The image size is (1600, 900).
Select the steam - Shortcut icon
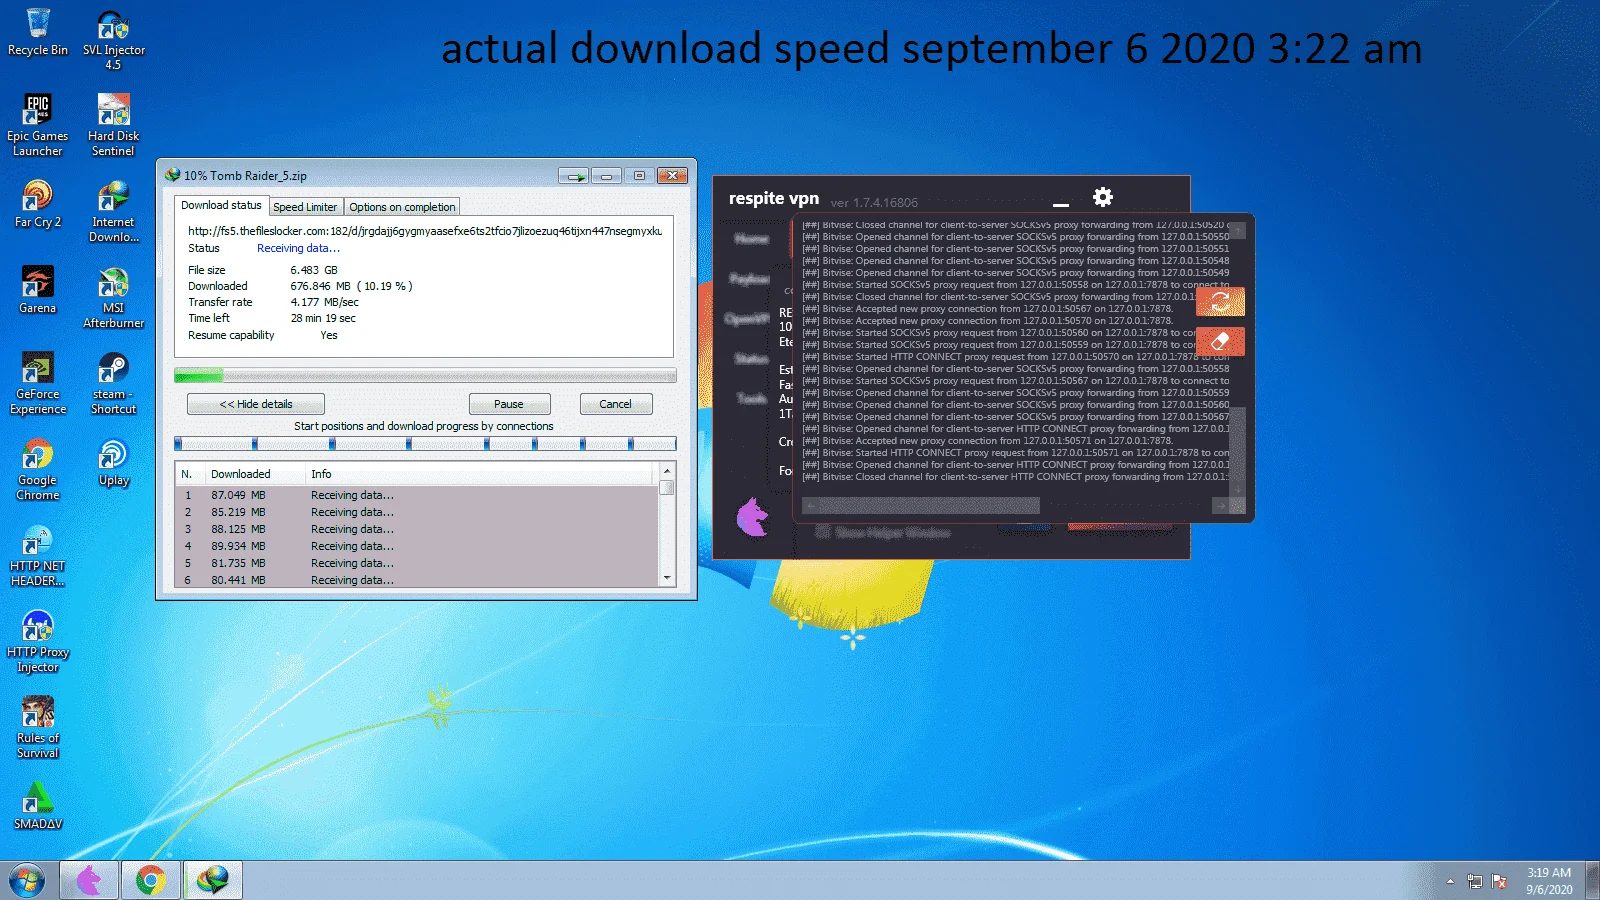pos(113,383)
